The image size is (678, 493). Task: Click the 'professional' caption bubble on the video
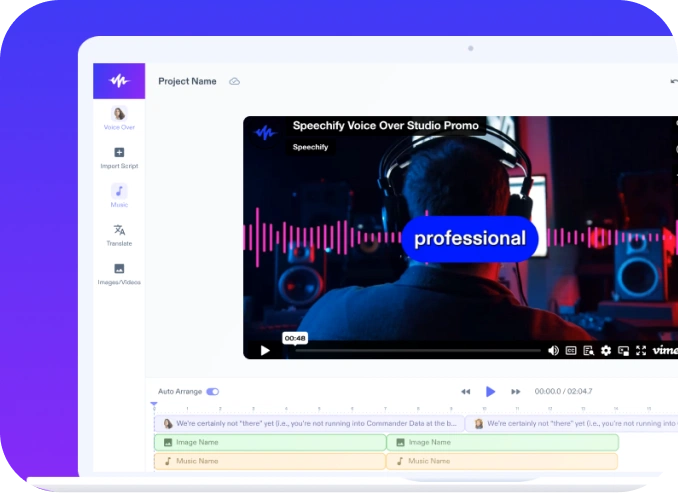470,239
